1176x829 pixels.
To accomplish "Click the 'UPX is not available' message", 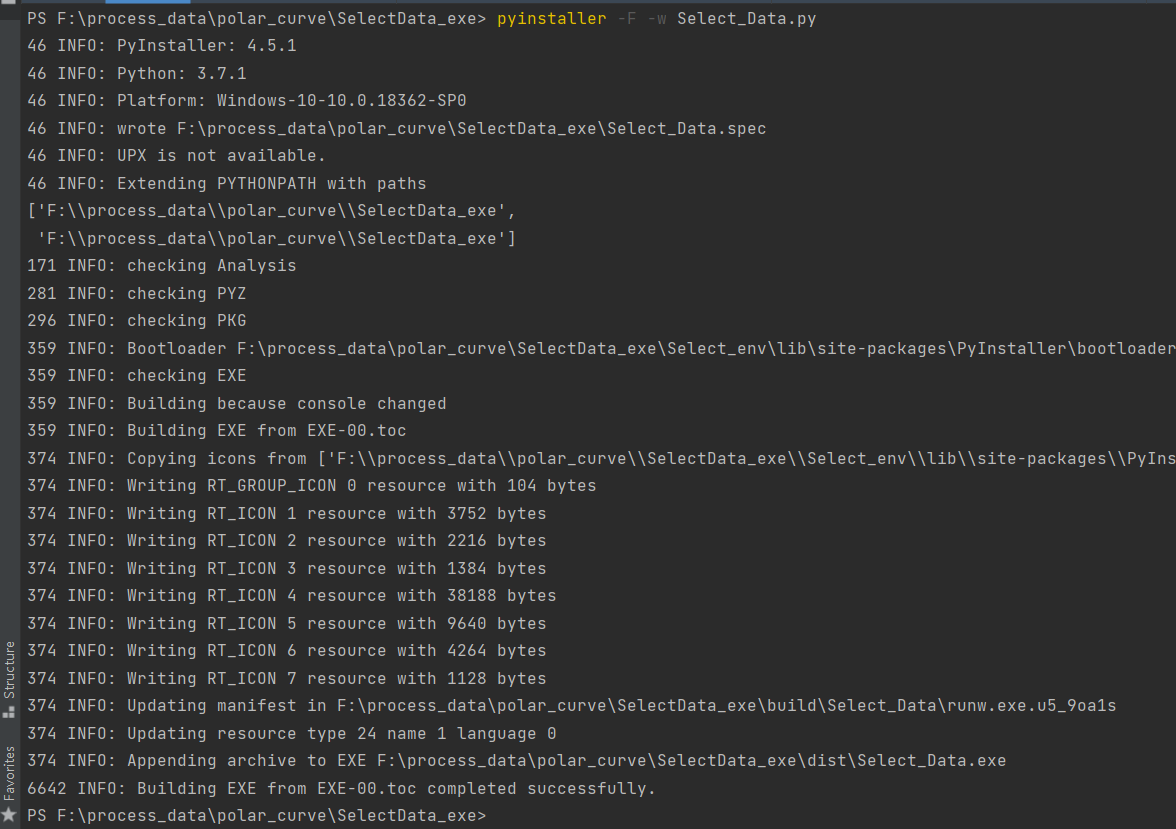I will click(221, 156).
